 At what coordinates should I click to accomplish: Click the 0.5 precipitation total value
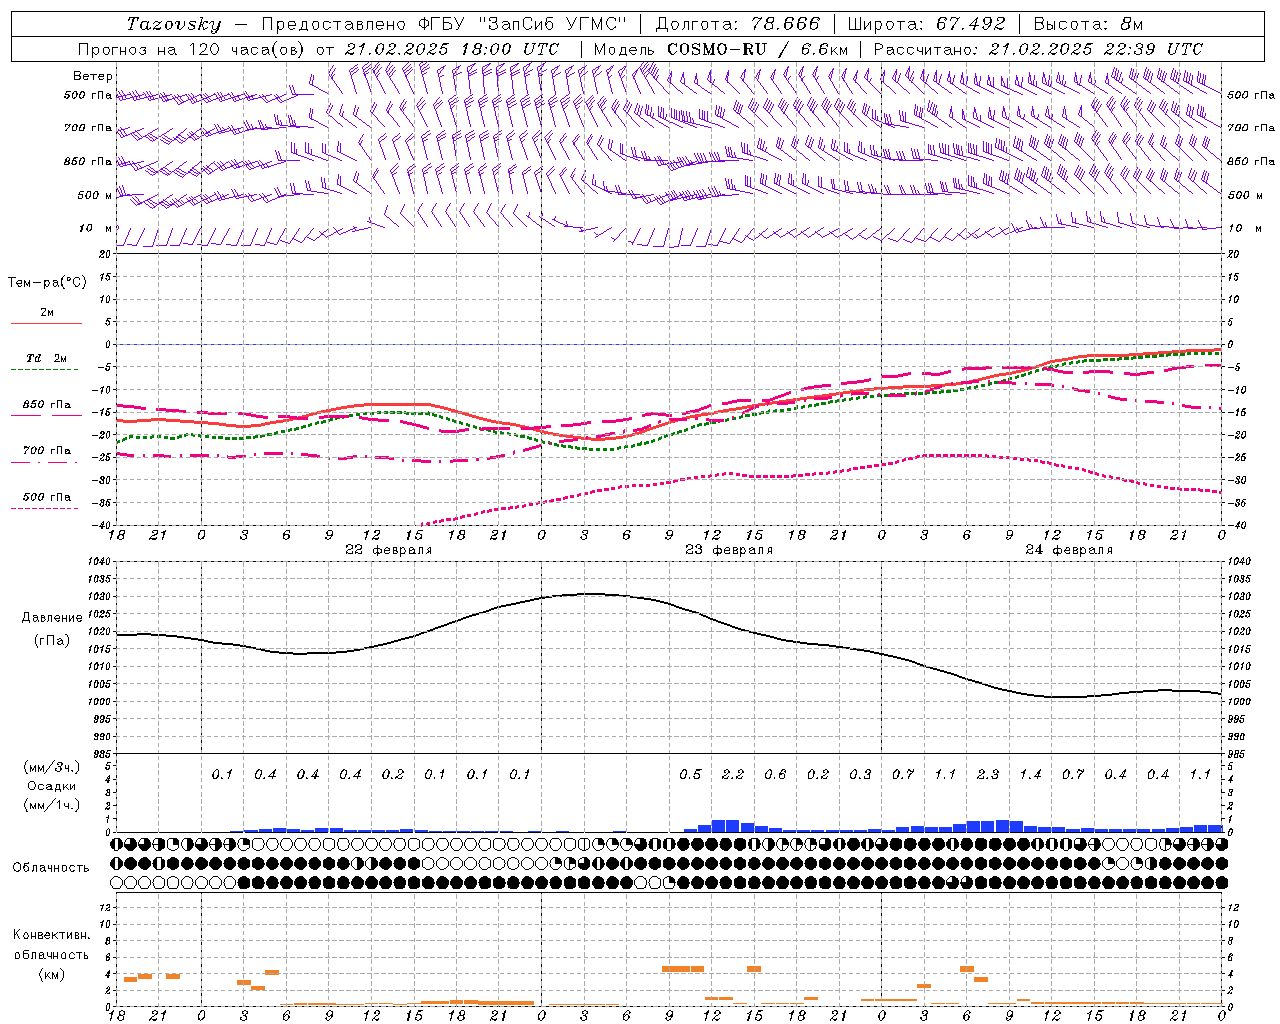[691, 775]
